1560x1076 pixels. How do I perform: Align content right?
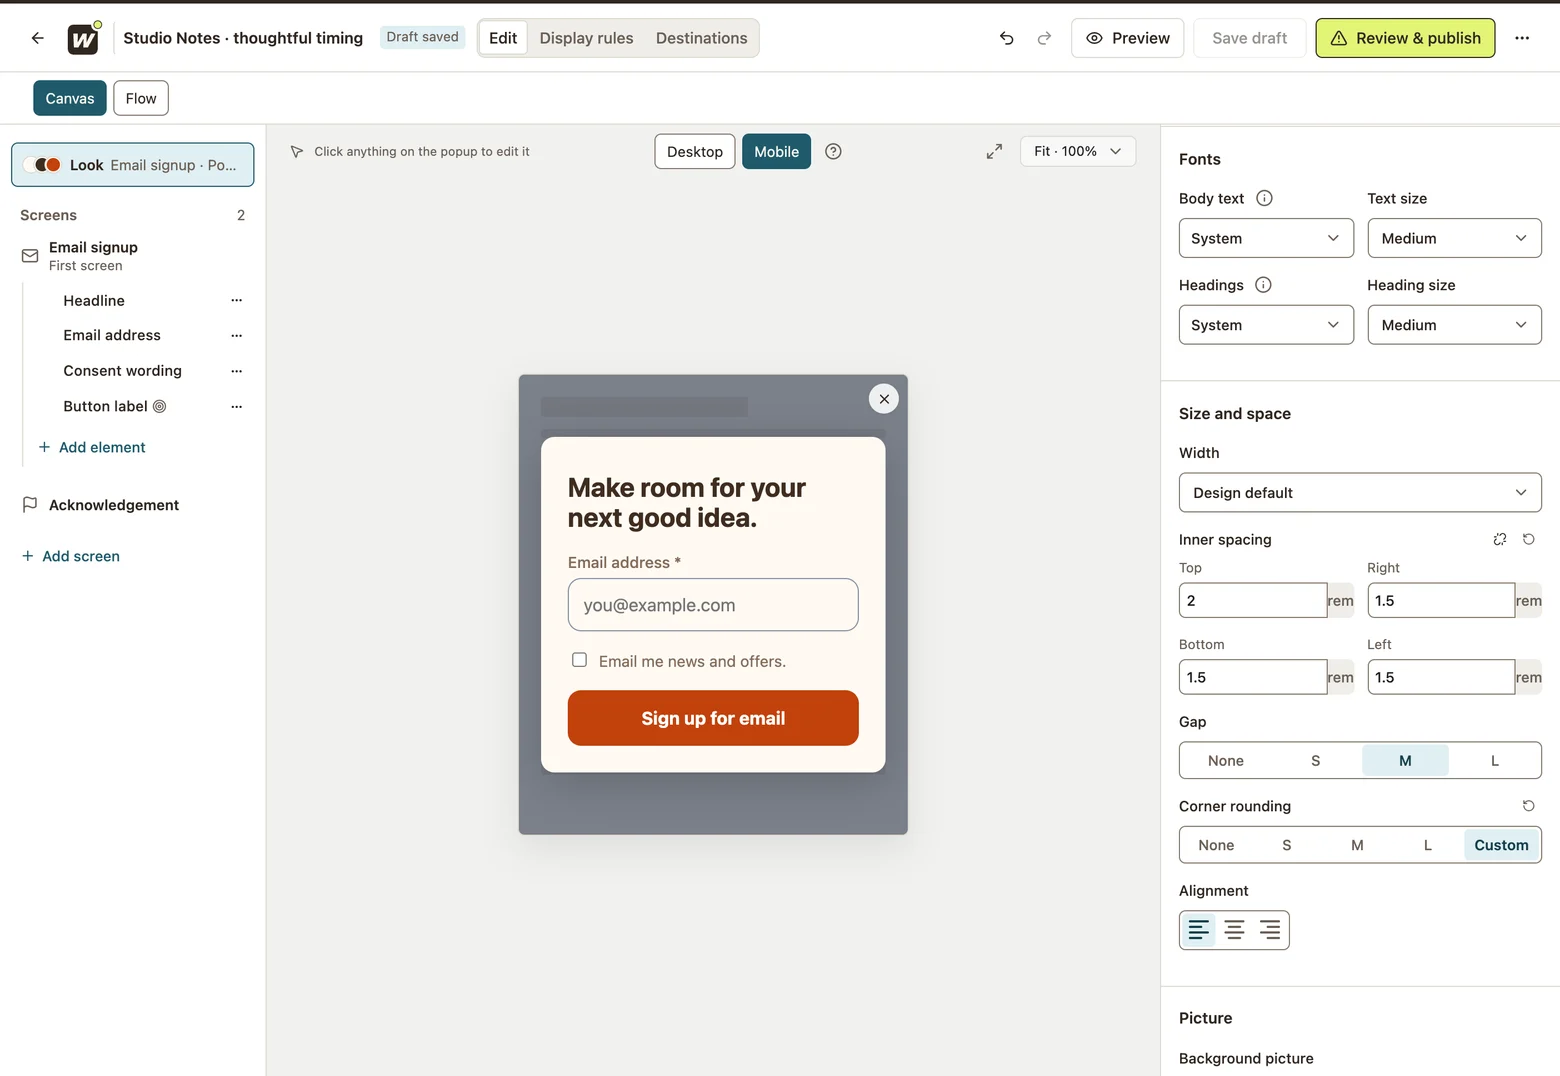point(1270,930)
